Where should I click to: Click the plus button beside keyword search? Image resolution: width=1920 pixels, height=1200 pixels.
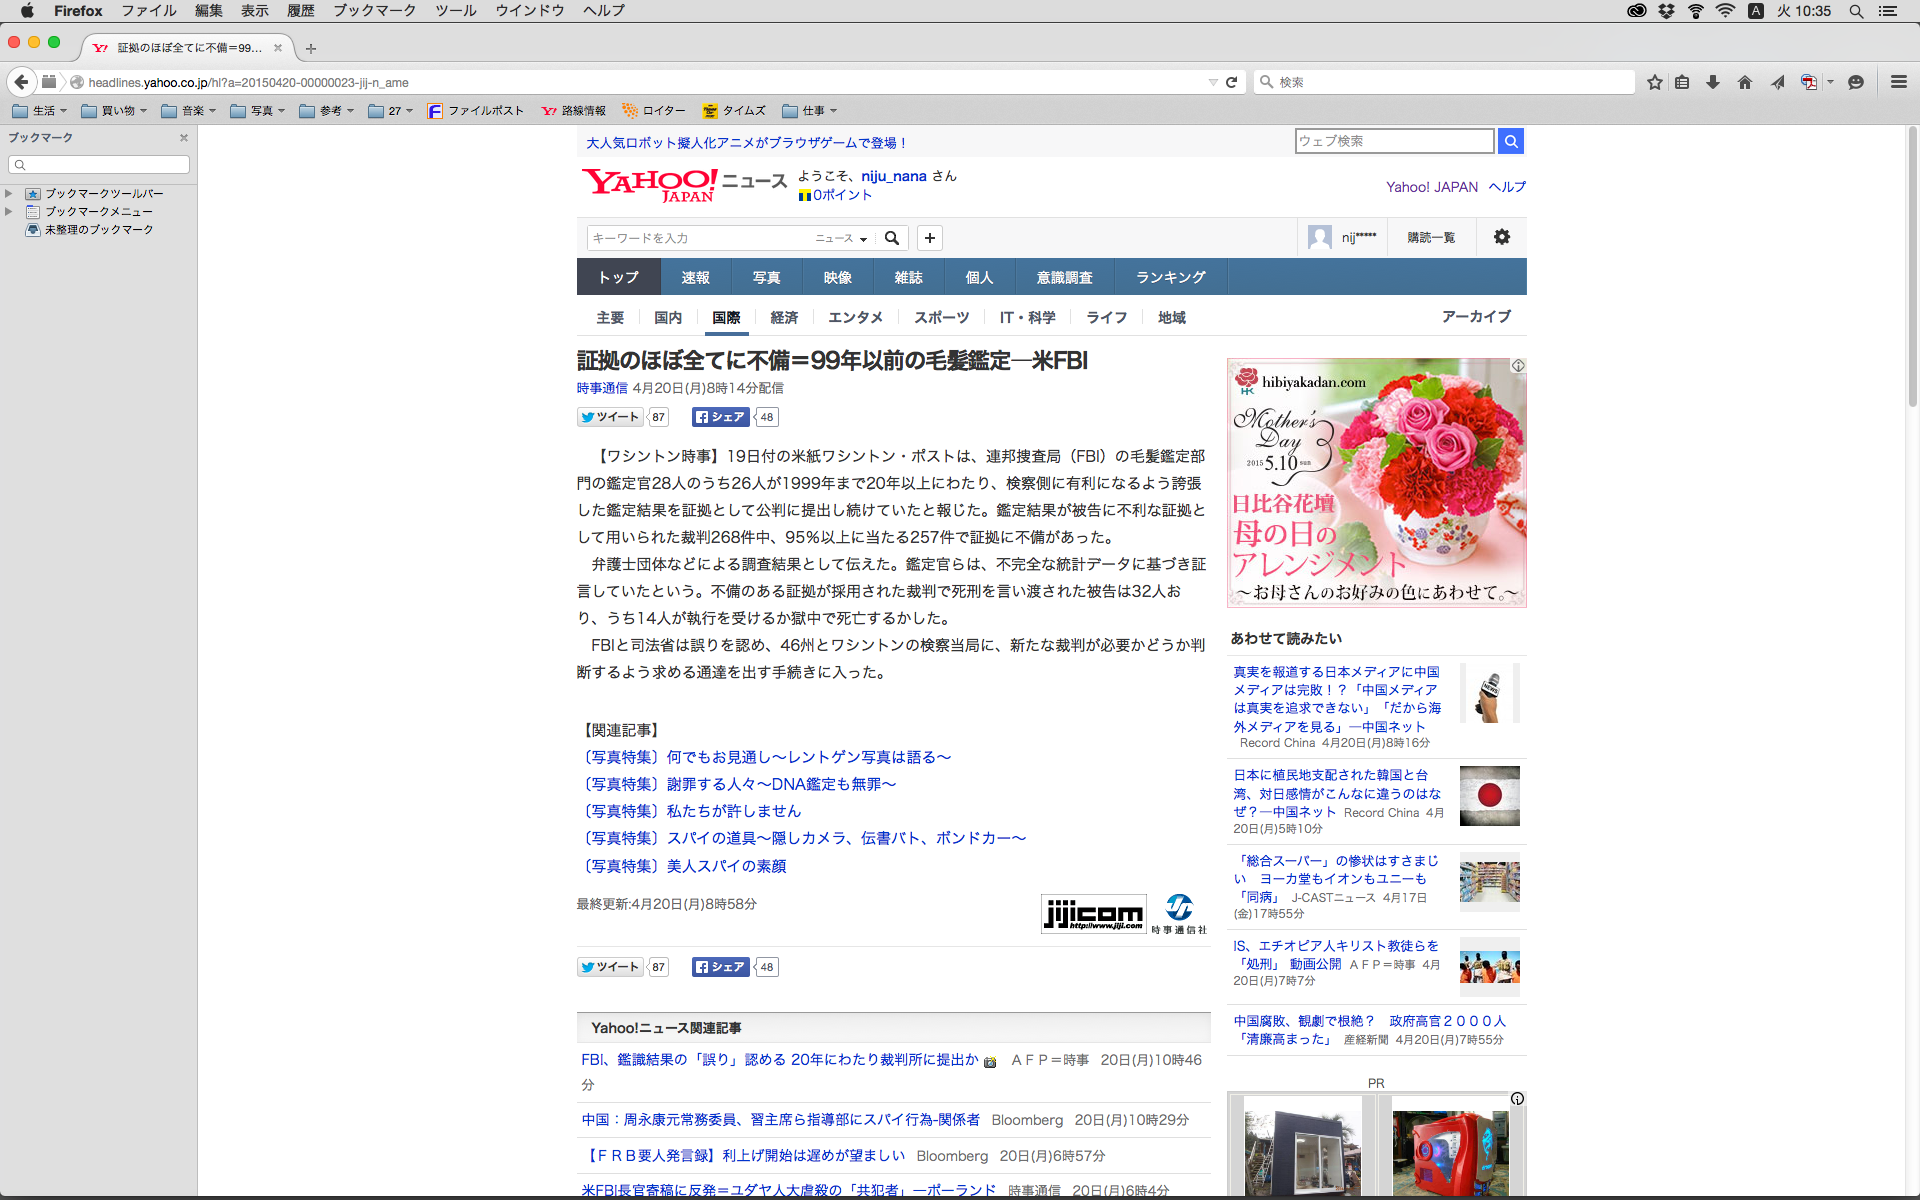coord(930,238)
